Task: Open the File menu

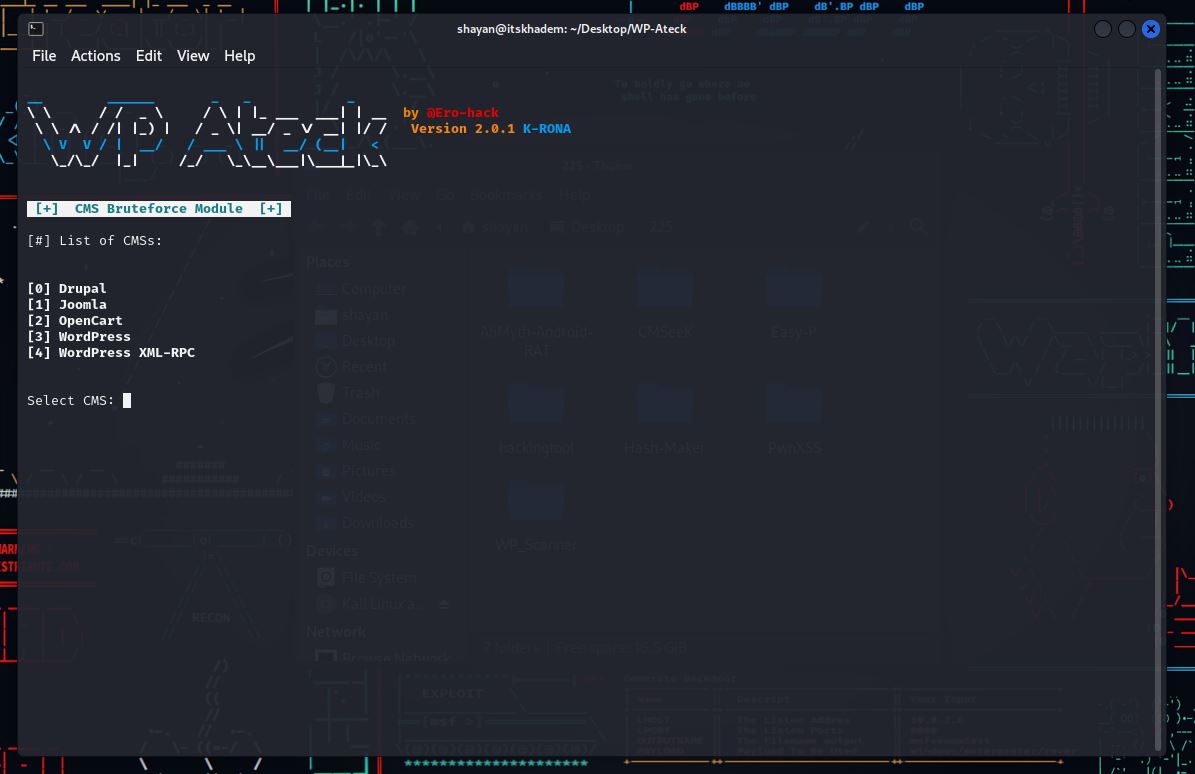Action: click(x=44, y=56)
